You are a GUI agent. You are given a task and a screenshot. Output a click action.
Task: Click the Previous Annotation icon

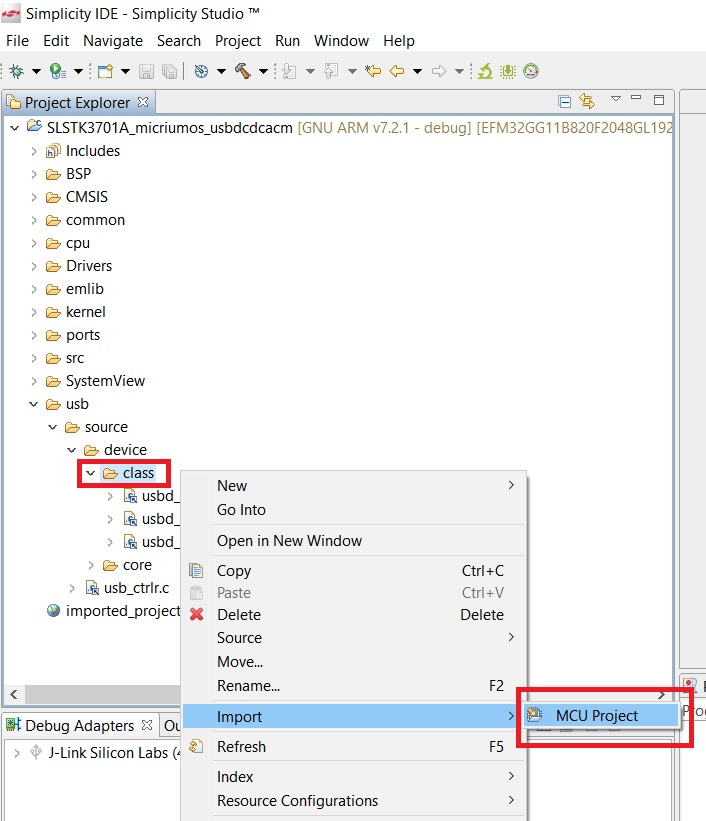[331, 71]
